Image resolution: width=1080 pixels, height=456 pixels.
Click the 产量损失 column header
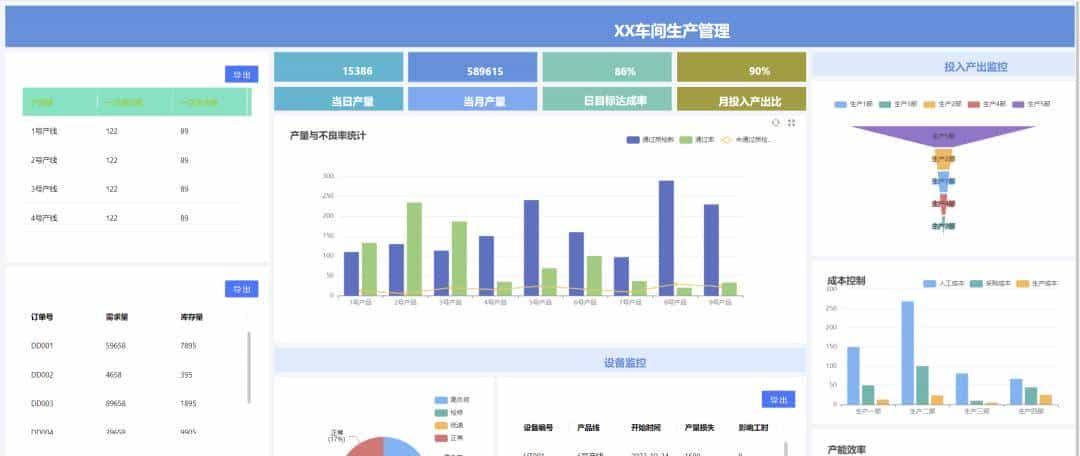[x=700, y=428]
